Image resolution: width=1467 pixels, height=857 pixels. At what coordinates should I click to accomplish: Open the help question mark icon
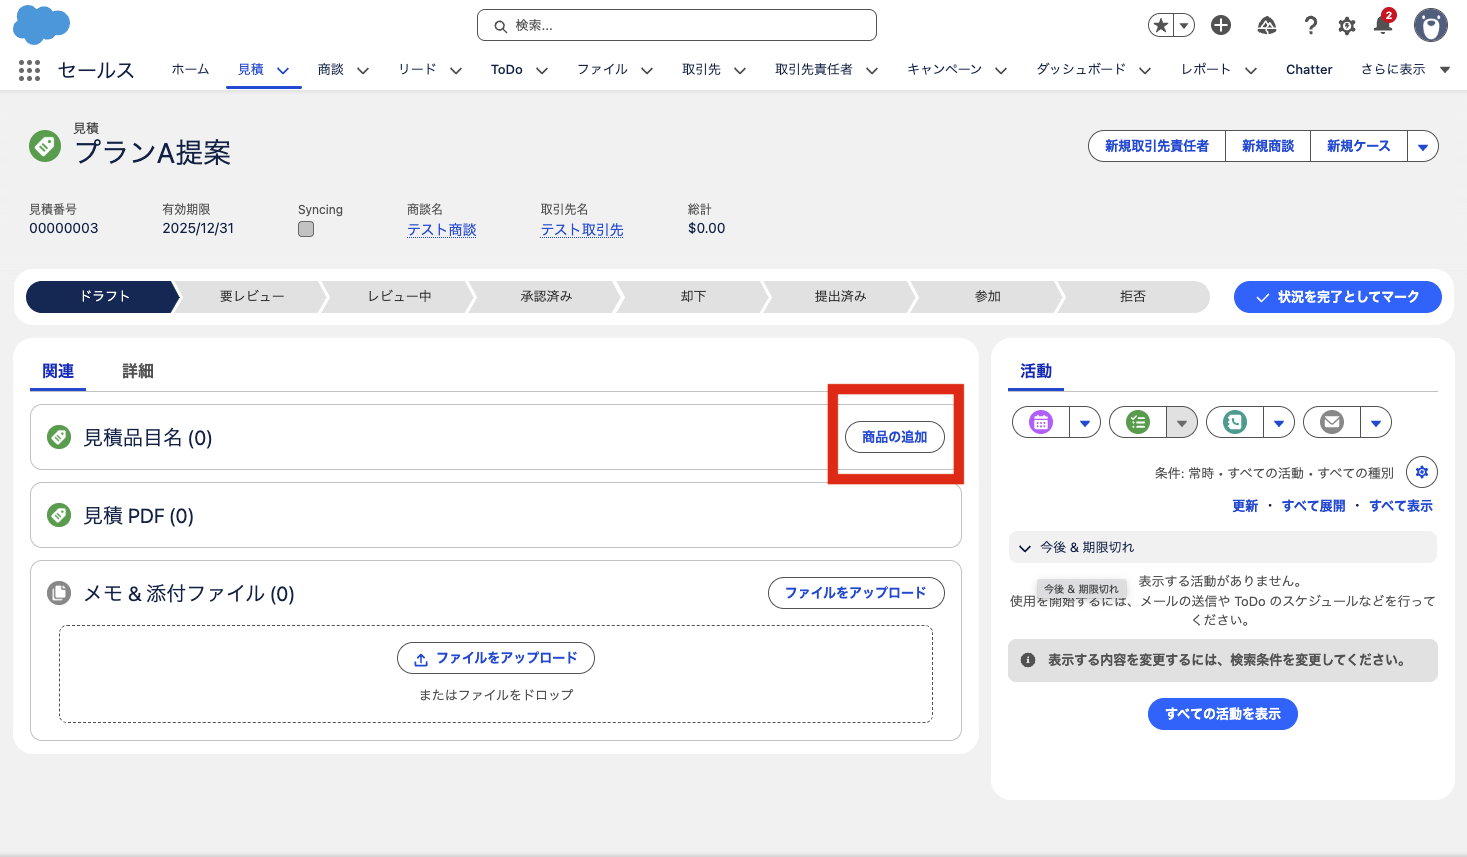click(1310, 25)
